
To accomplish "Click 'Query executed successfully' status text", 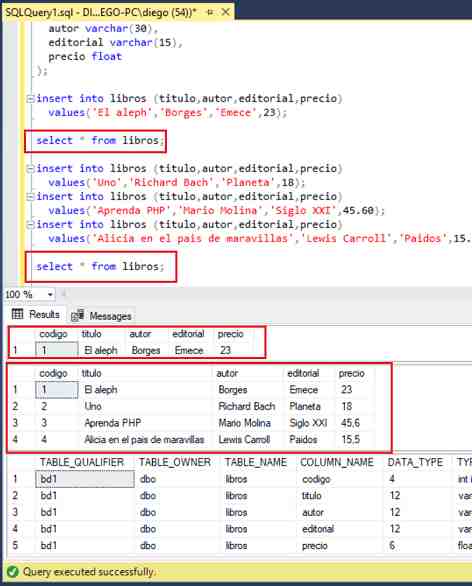I will point(89,572).
